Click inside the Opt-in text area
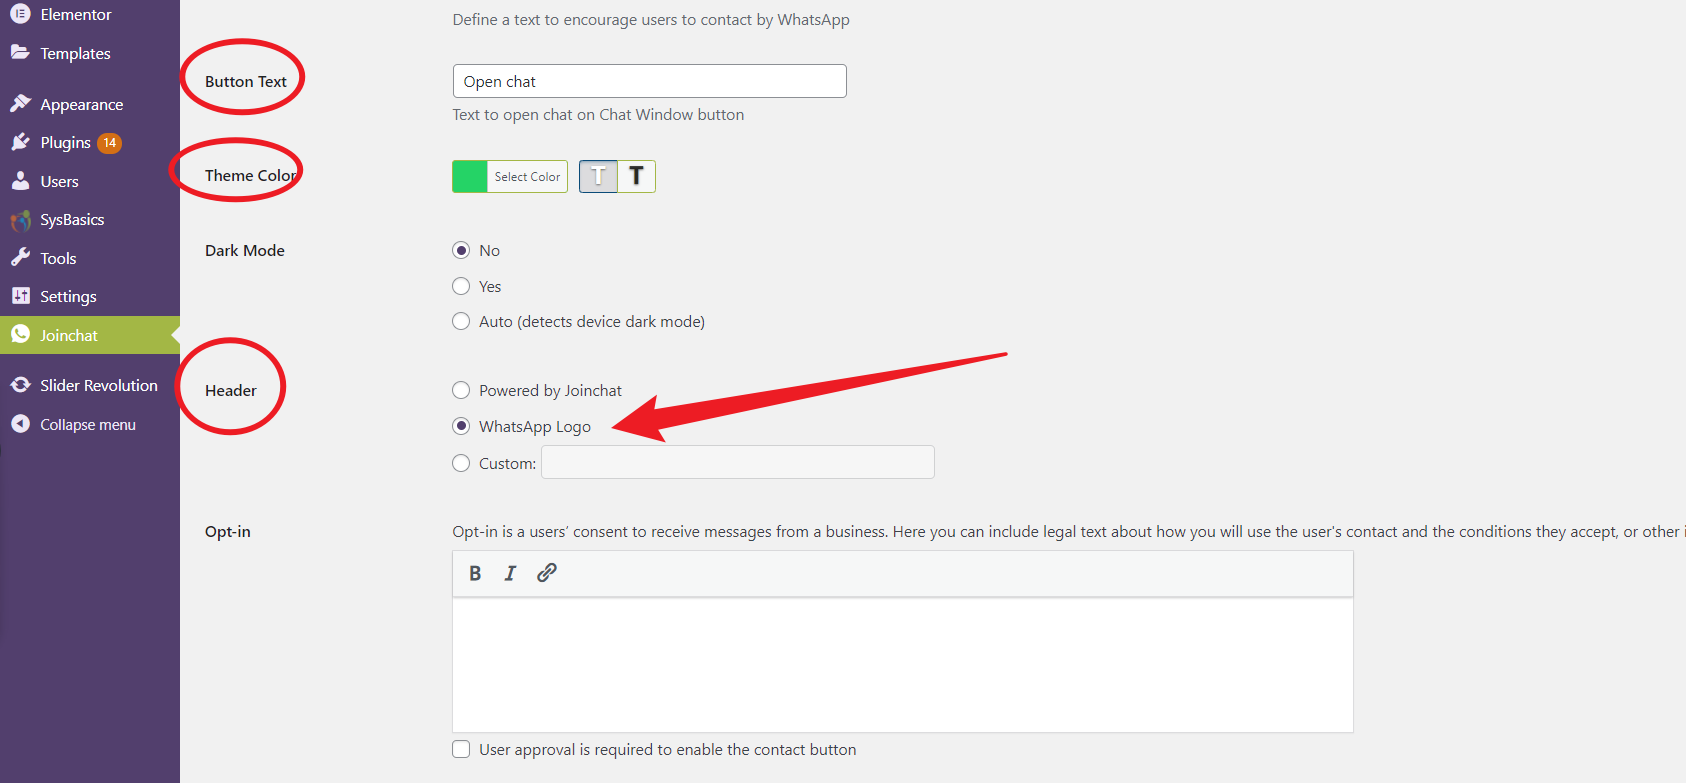Screen dimensions: 1686x783 903,665
